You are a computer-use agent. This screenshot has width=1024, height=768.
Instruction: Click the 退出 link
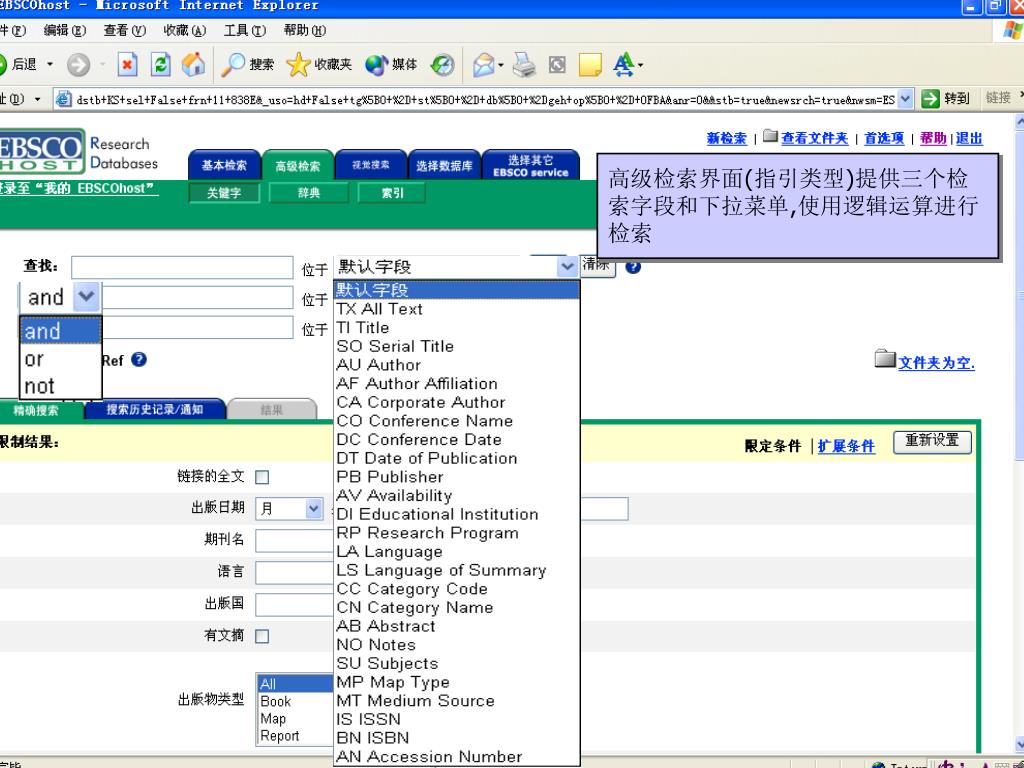(969, 138)
